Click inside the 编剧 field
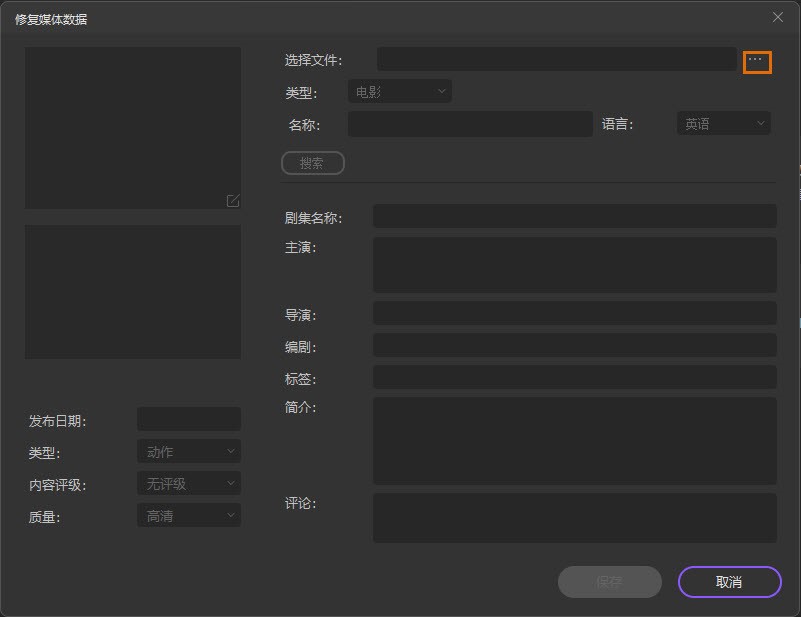Image resolution: width=801 pixels, height=617 pixels. 574,346
